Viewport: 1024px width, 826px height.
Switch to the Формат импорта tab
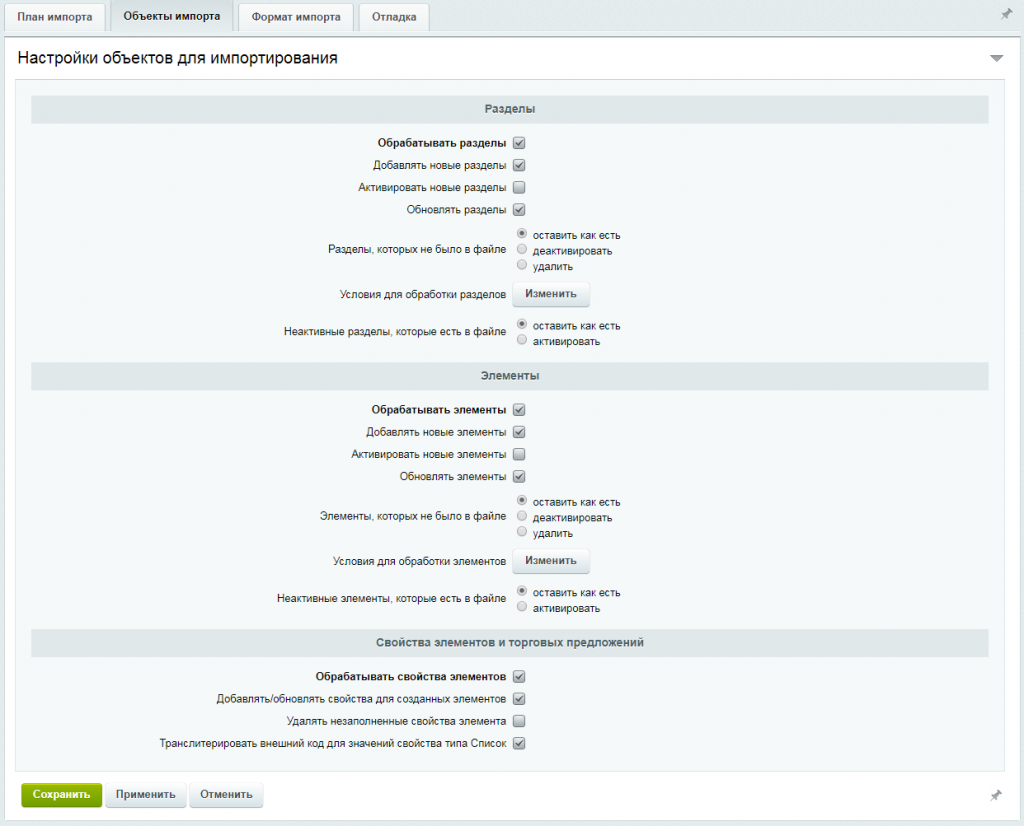click(x=296, y=17)
